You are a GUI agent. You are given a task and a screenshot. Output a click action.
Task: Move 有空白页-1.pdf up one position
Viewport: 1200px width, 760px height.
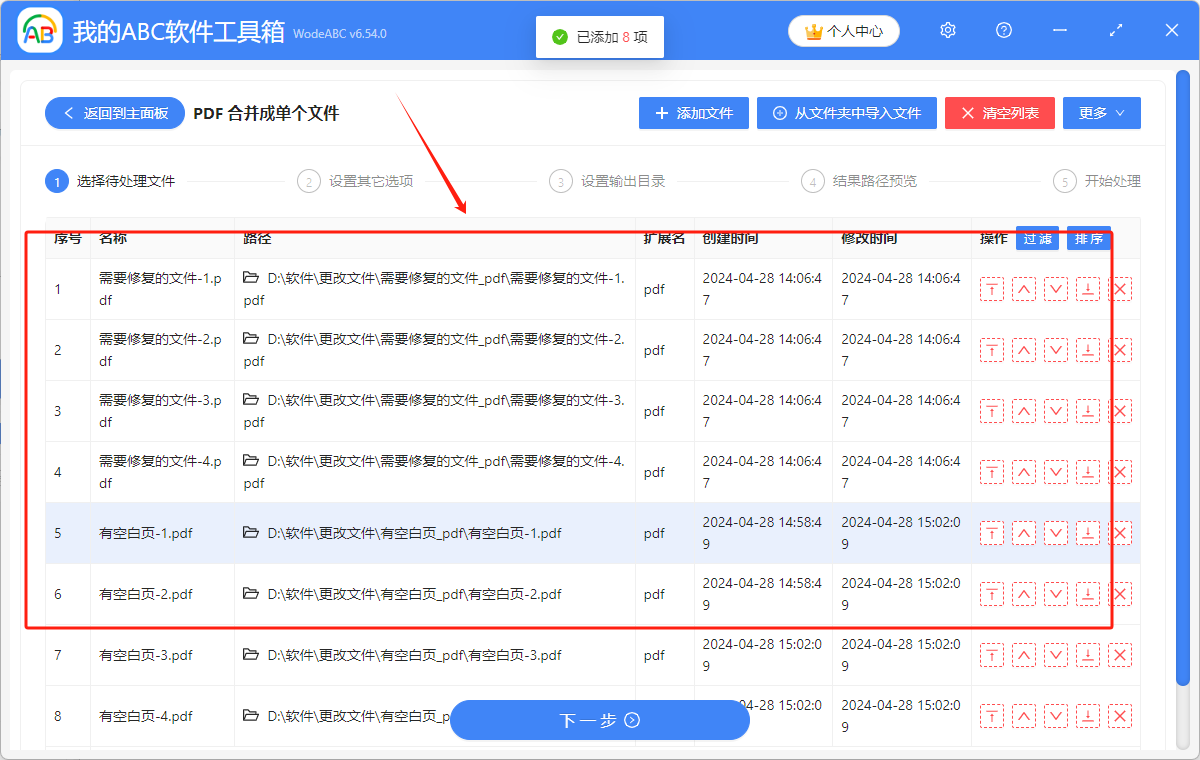[1023, 533]
